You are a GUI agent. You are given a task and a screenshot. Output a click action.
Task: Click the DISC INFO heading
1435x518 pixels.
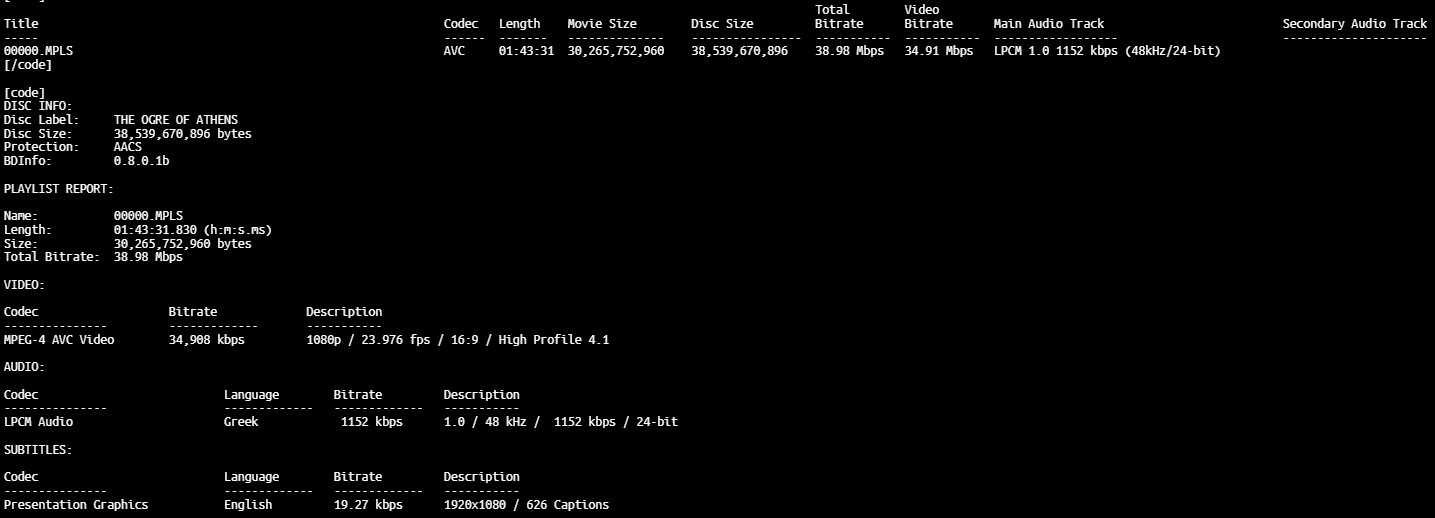(38, 106)
